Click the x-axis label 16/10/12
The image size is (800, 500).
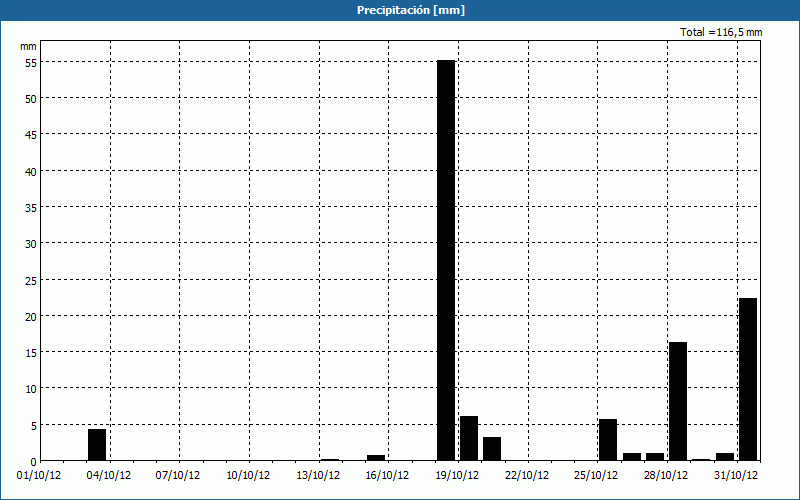(x=387, y=476)
